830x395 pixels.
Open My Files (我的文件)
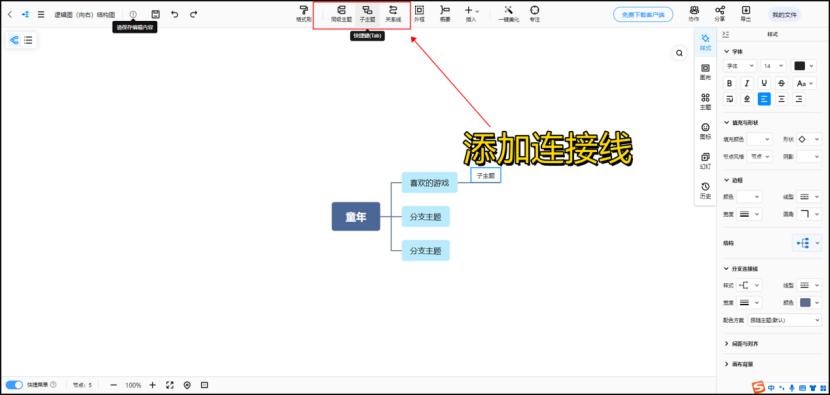click(x=784, y=15)
